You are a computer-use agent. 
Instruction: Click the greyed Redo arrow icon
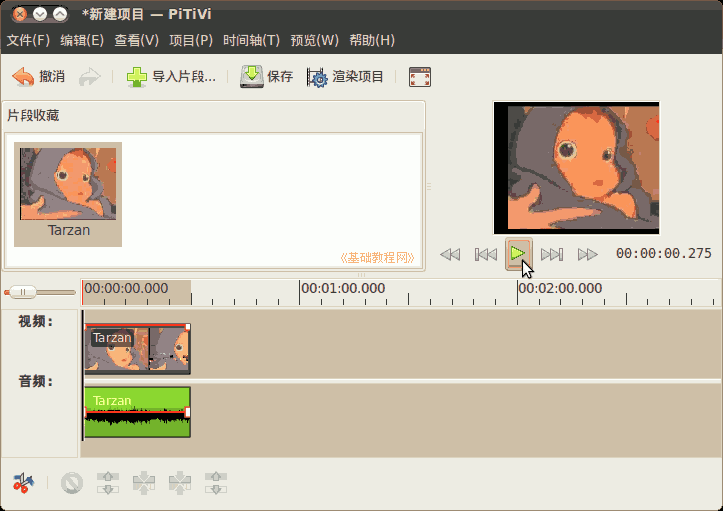point(89,77)
